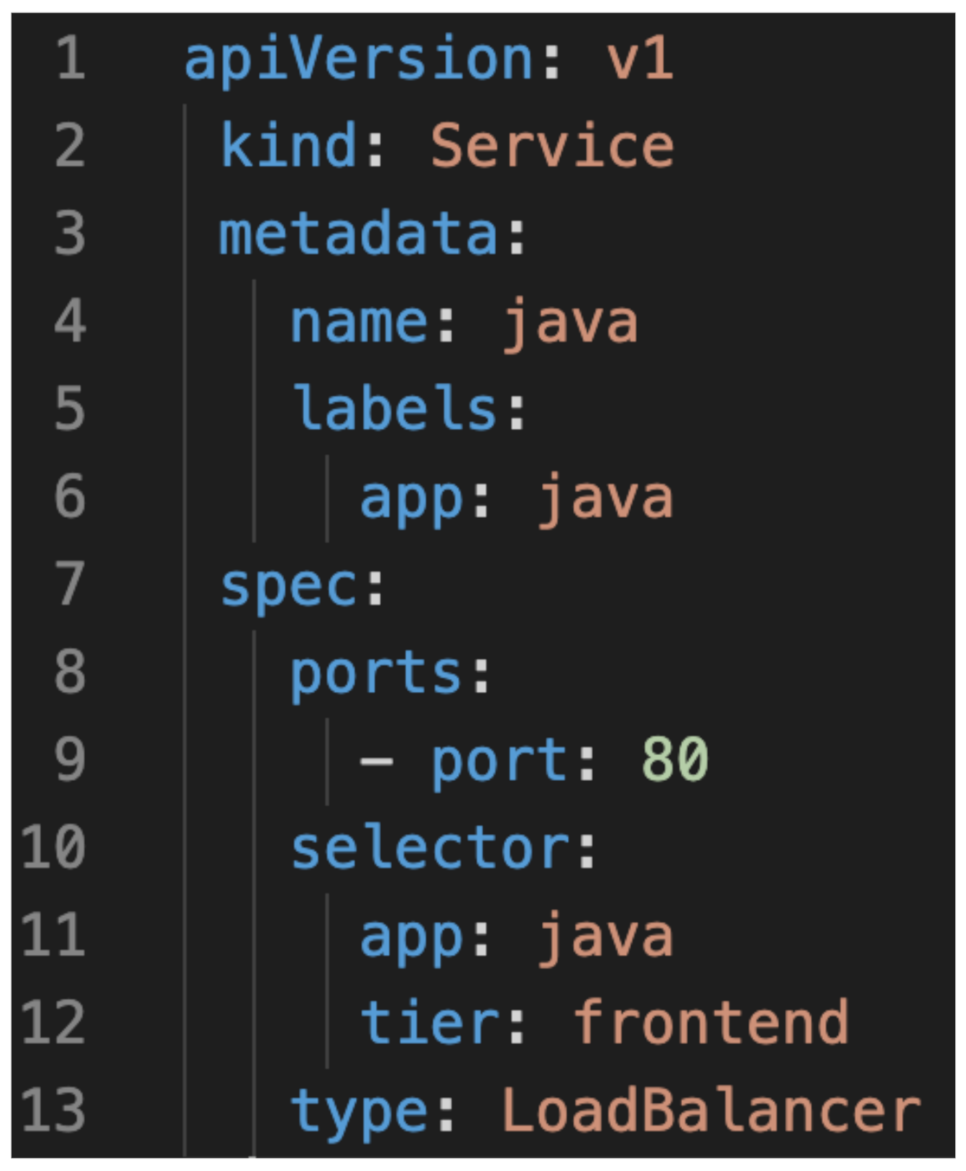The image size is (966, 1171).
Task: Click the v1 value
Action: (640, 60)
